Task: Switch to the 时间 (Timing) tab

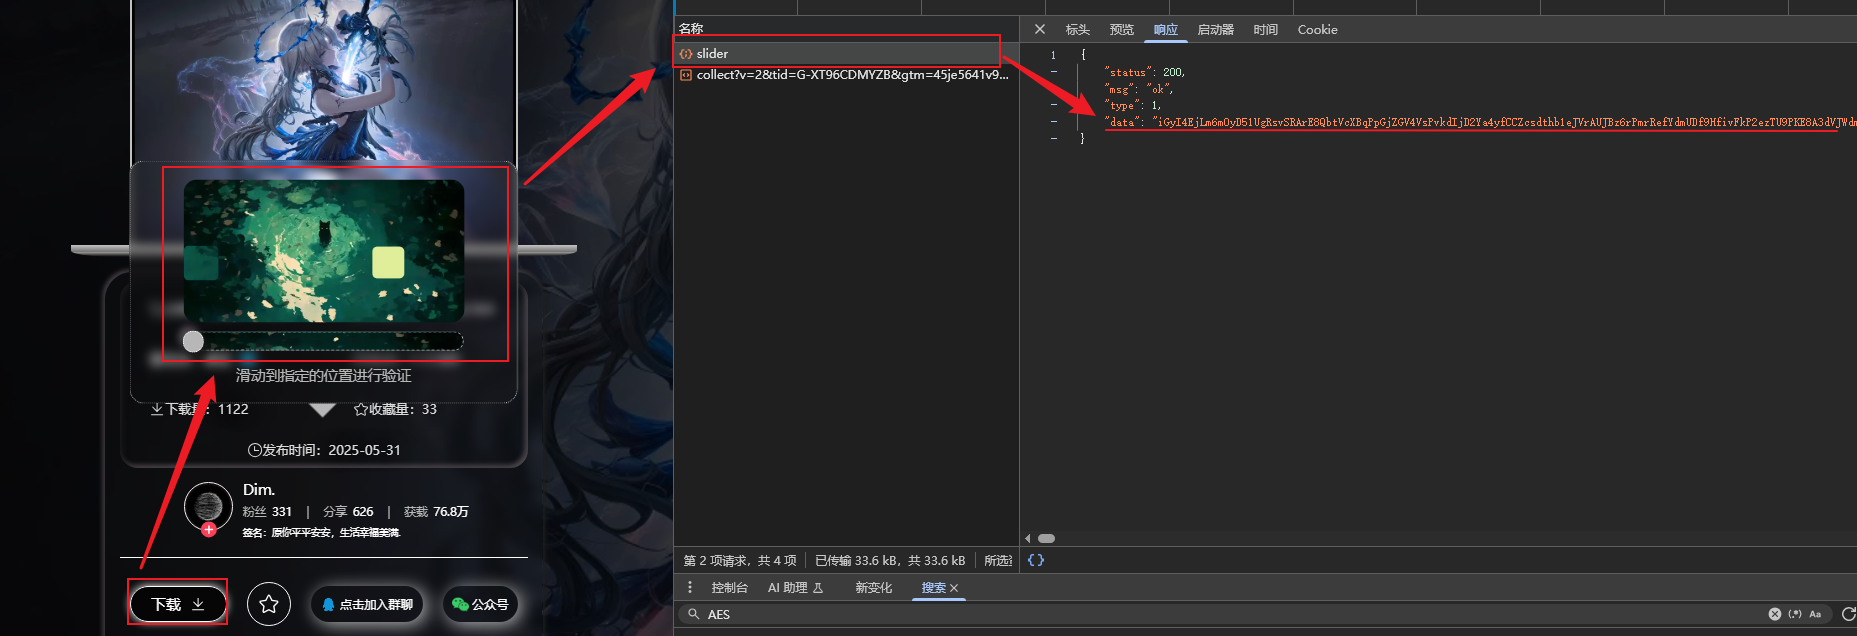Action: [x=1266, y=30]
